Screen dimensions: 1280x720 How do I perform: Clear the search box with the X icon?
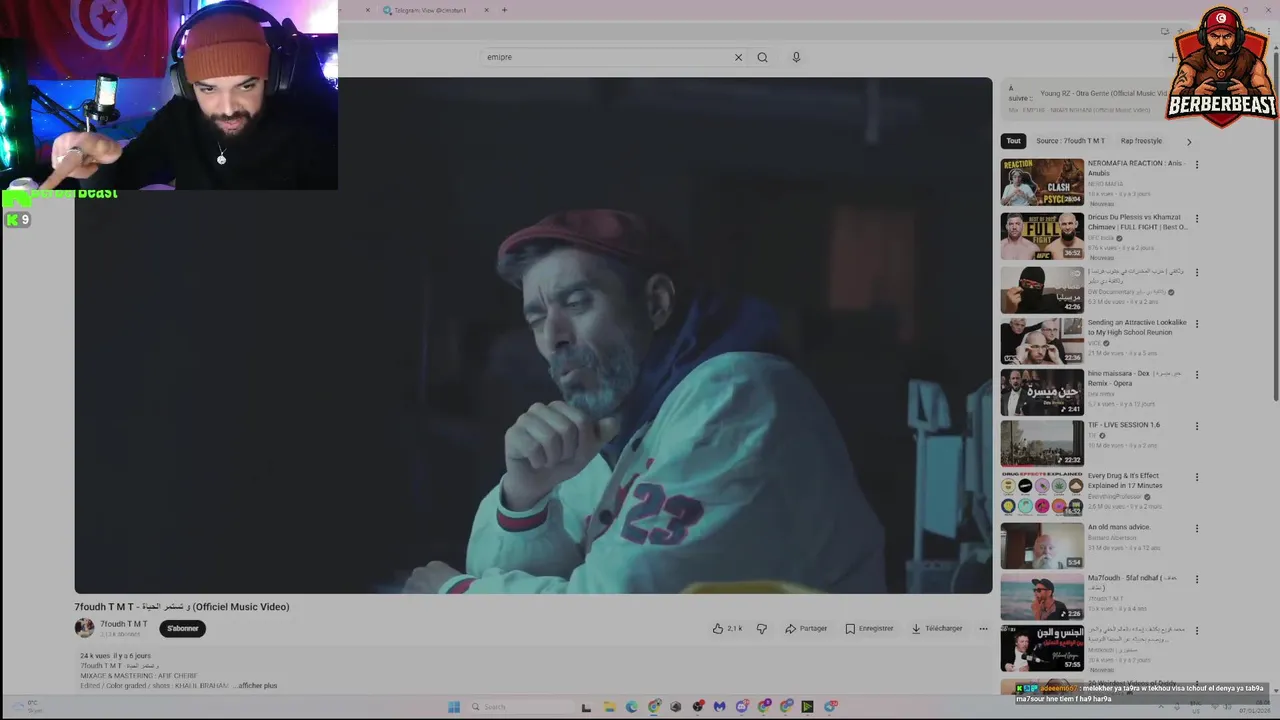[738, 57]
